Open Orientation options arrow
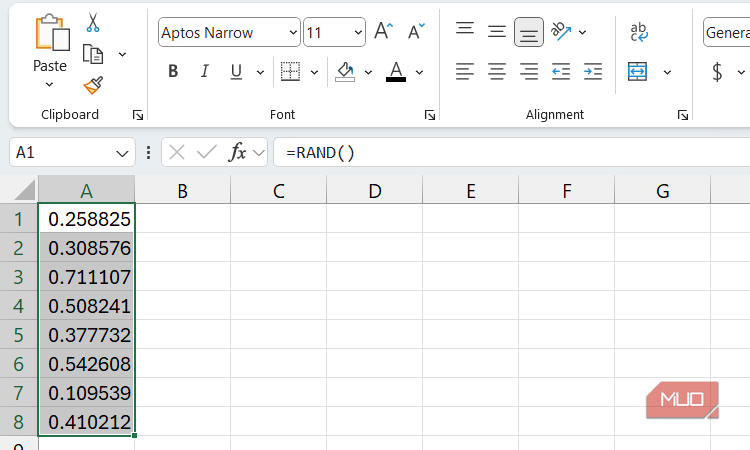This screenshot has width=750, height=450. click(583, 33)
